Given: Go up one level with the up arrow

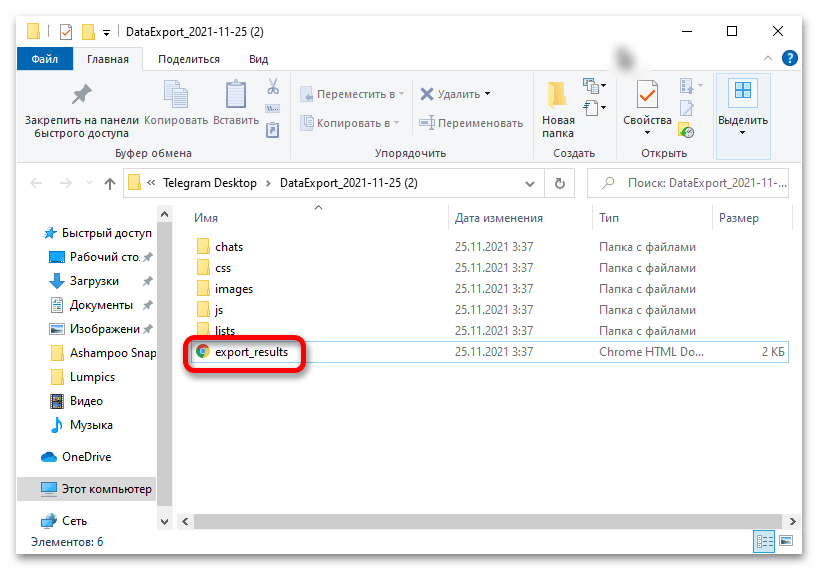Looking at the screenshot, I should tap(110, 183).
